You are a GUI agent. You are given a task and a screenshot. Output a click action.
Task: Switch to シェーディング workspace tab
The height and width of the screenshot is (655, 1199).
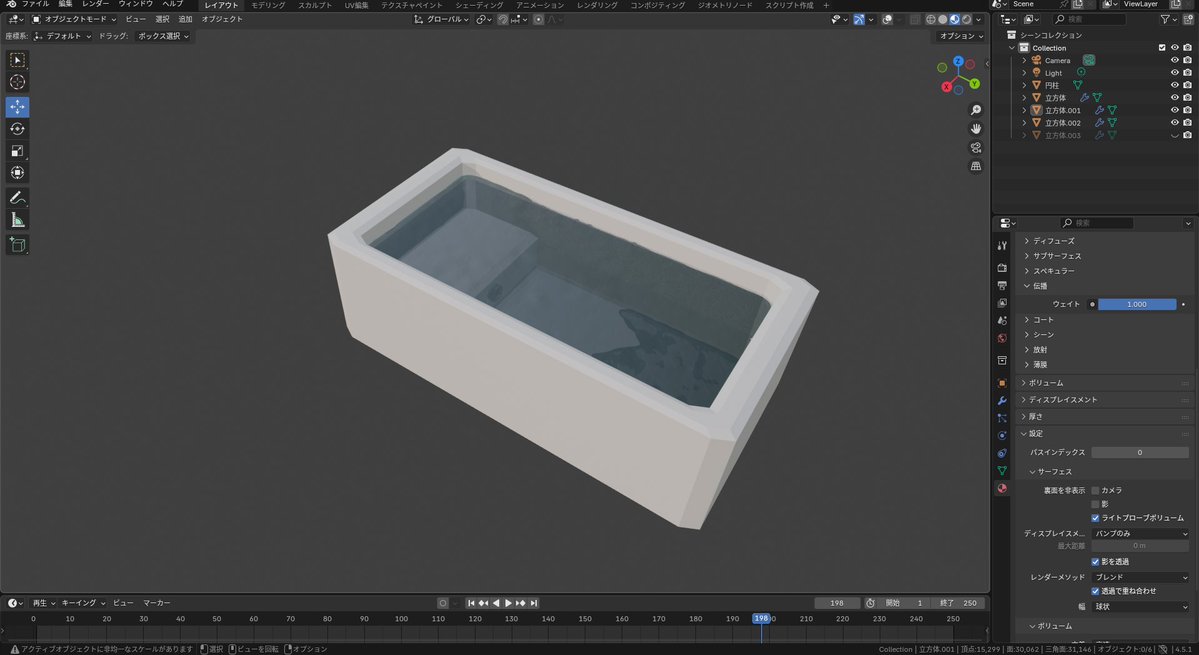tap(479, 5)
